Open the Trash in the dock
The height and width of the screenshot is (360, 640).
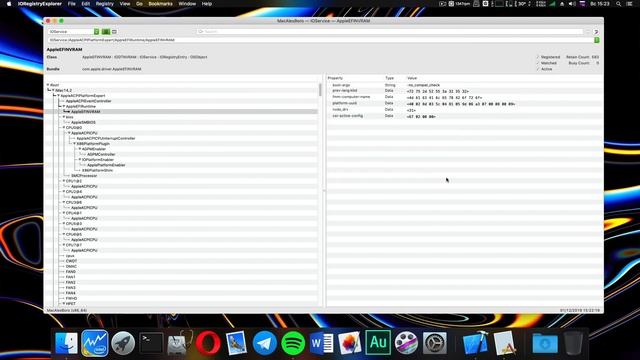573,343
